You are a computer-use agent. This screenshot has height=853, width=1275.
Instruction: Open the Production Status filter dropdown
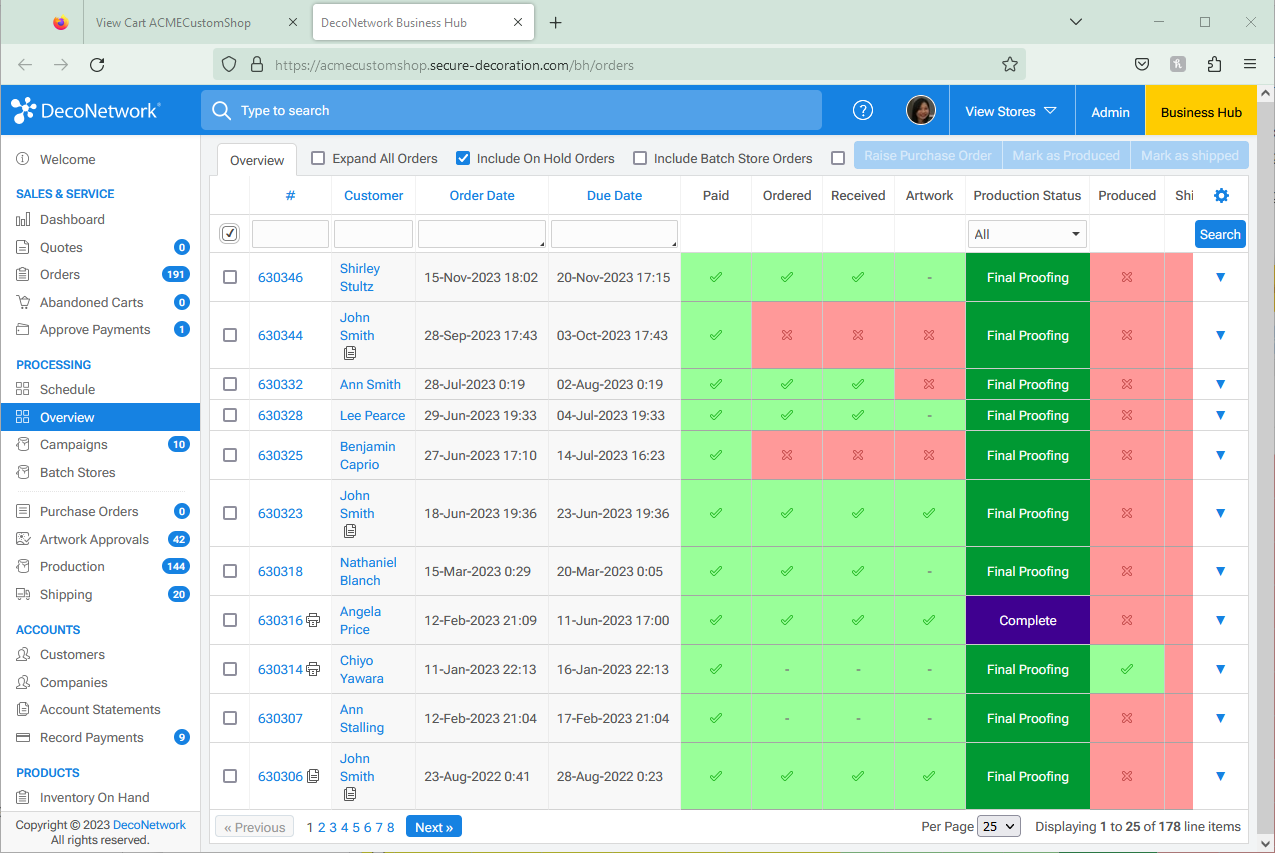coord(1026,233)
